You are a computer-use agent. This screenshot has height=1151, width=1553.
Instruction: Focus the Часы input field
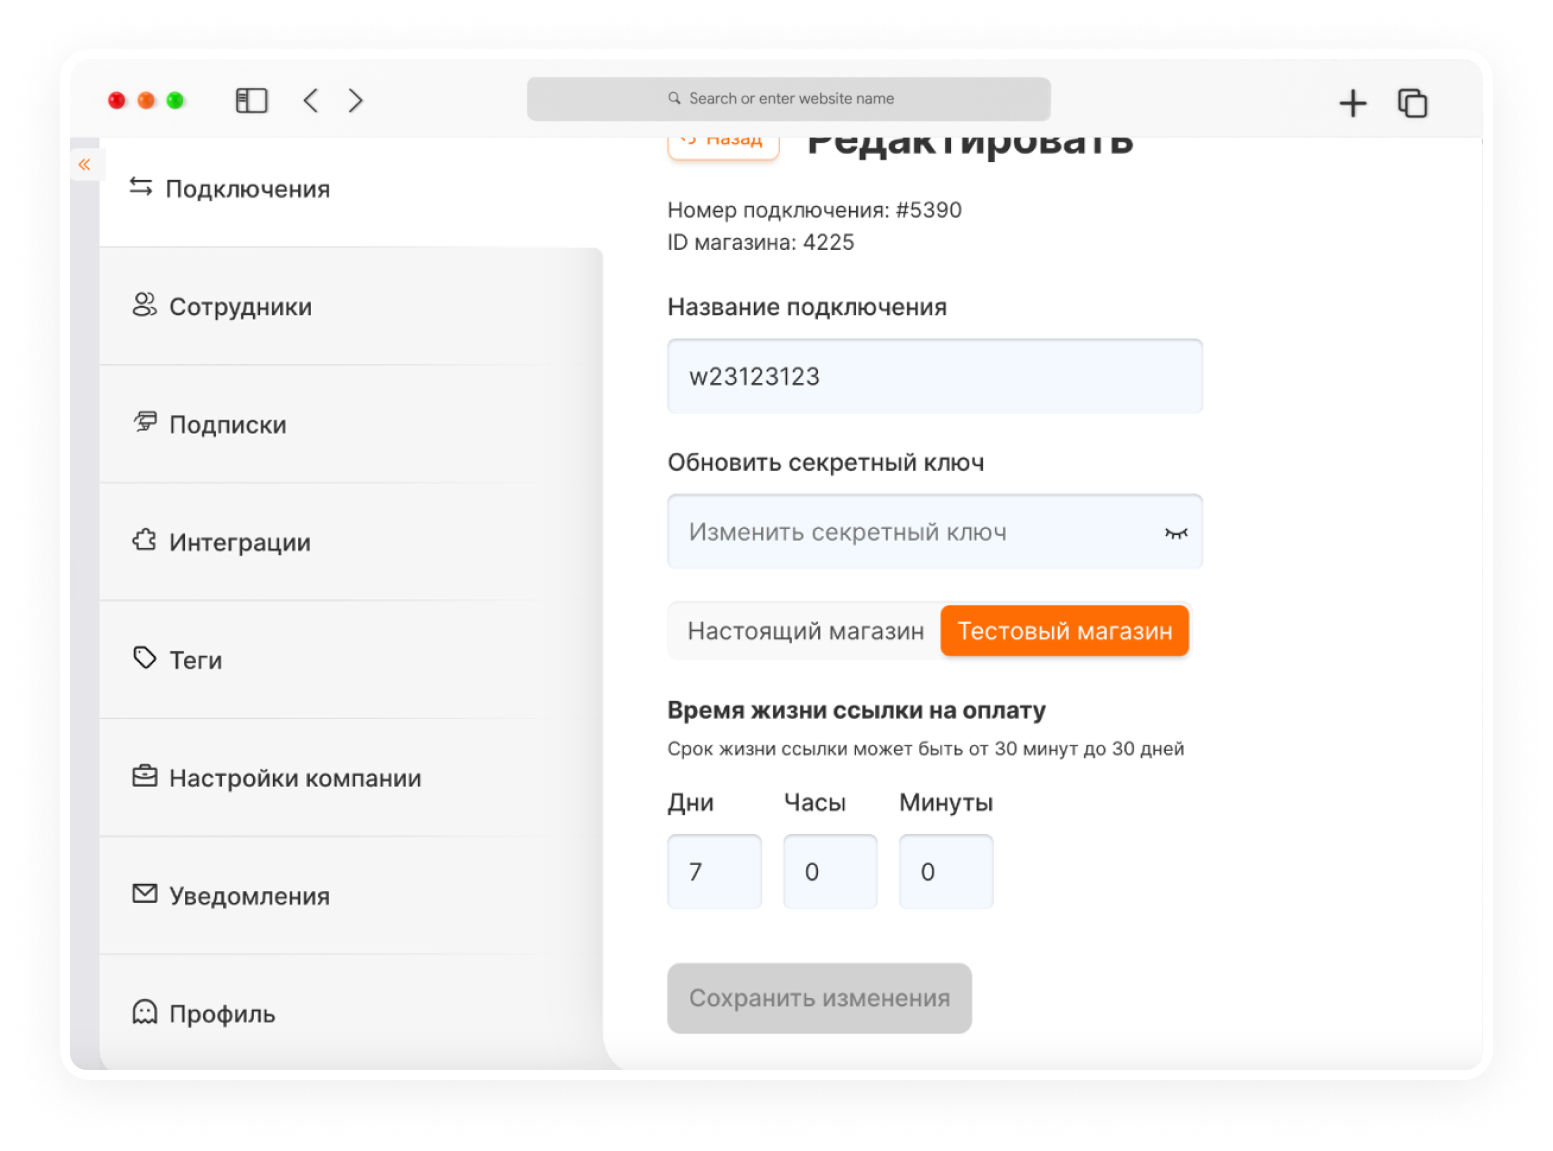[x=830, y=872]
